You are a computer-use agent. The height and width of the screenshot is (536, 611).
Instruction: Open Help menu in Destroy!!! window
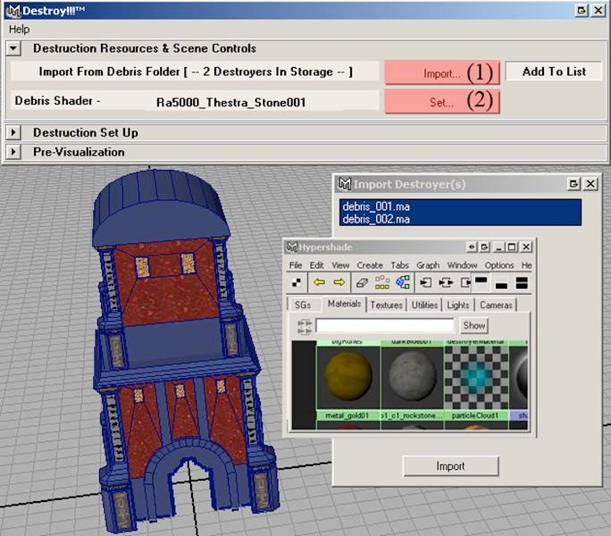pyautogui.click(x=19, y=29)
